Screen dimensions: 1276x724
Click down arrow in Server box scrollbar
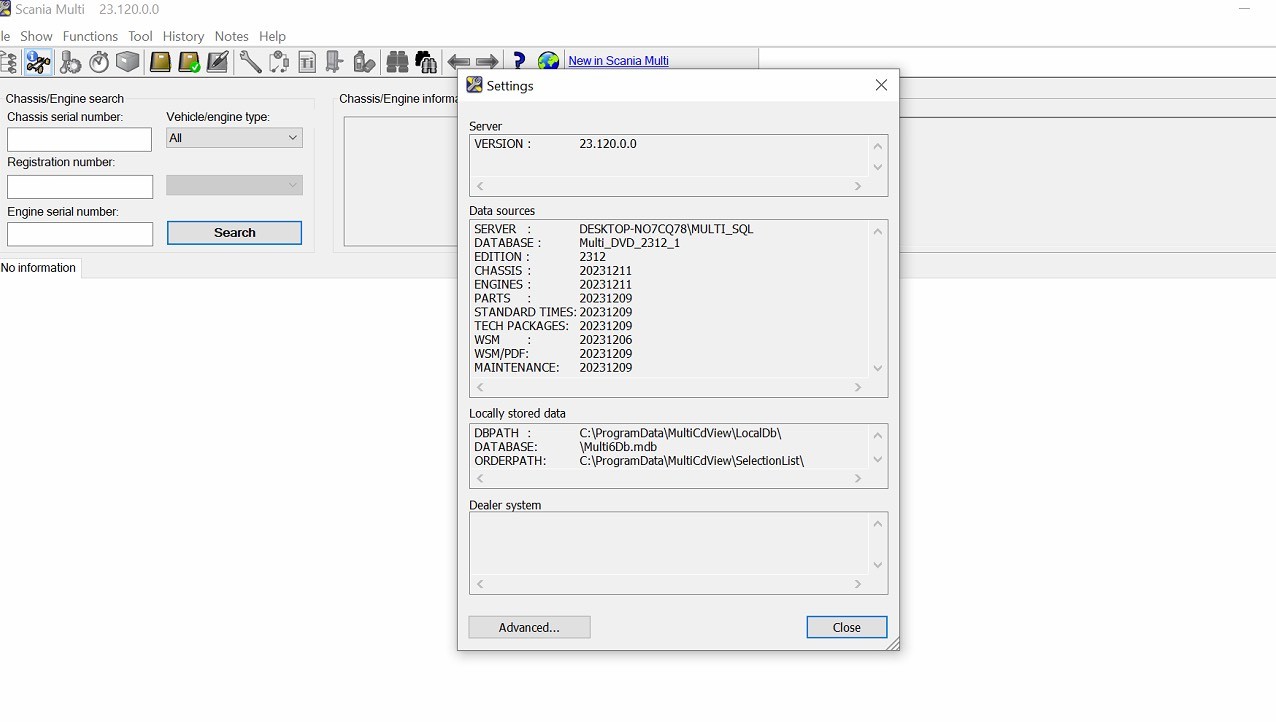point(877,167)
